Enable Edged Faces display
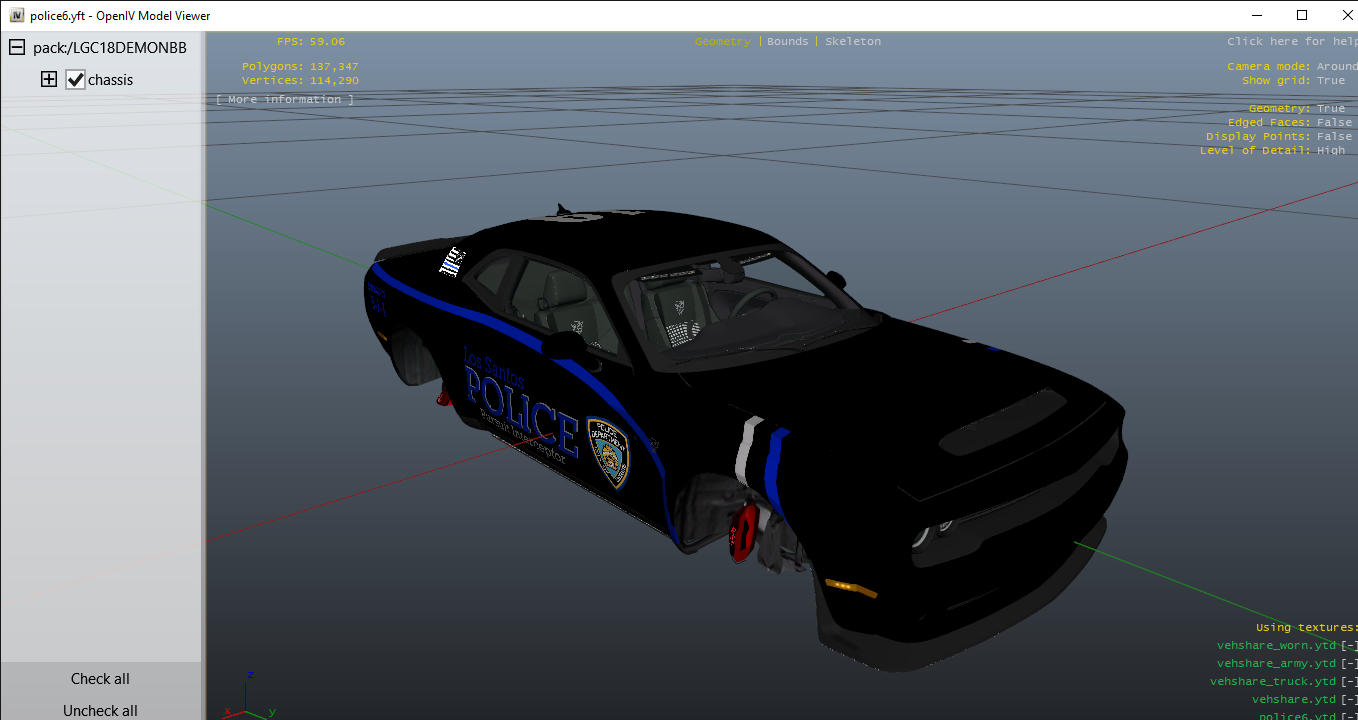 (x=1333, y=123)
